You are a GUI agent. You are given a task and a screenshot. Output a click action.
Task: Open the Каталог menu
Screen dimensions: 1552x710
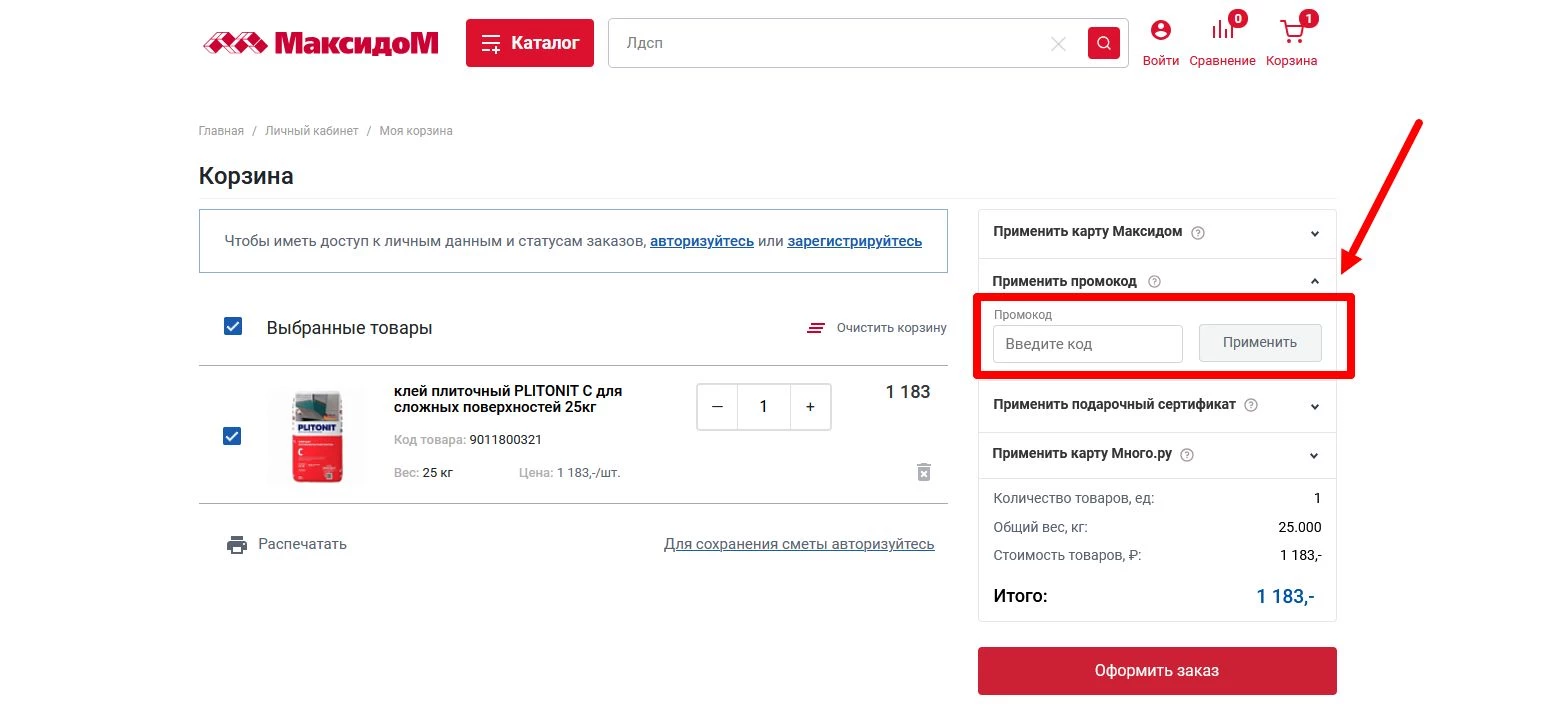(x=529, y=42)
